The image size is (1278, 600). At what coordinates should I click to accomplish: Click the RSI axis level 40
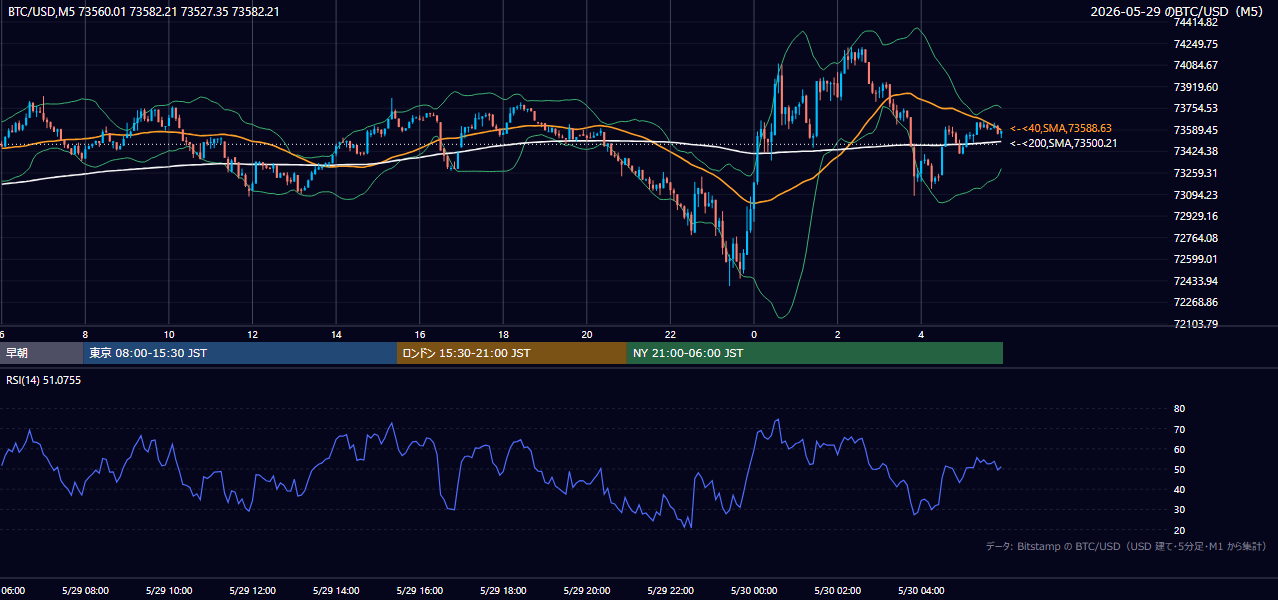point(1179,489)
